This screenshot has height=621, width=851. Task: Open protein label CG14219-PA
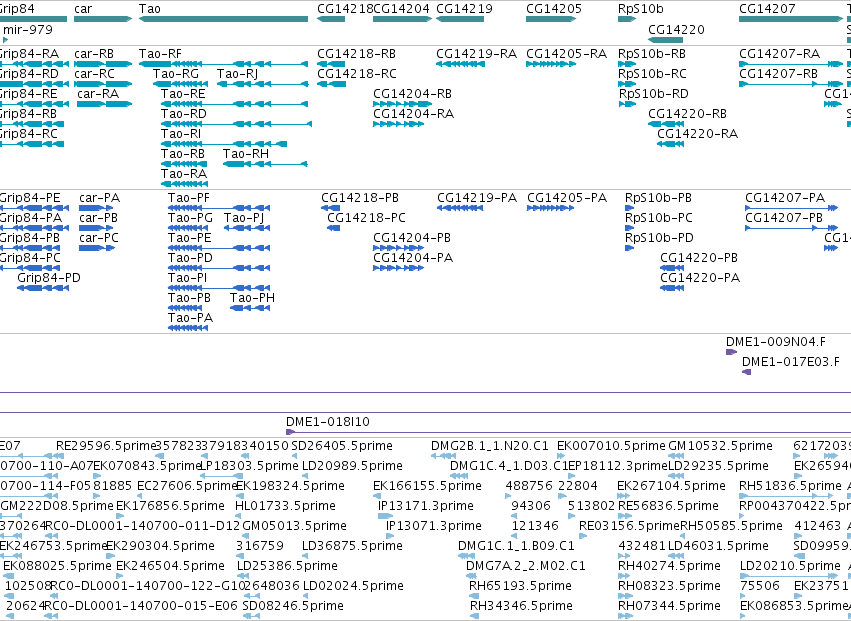(x=477, y=198)
